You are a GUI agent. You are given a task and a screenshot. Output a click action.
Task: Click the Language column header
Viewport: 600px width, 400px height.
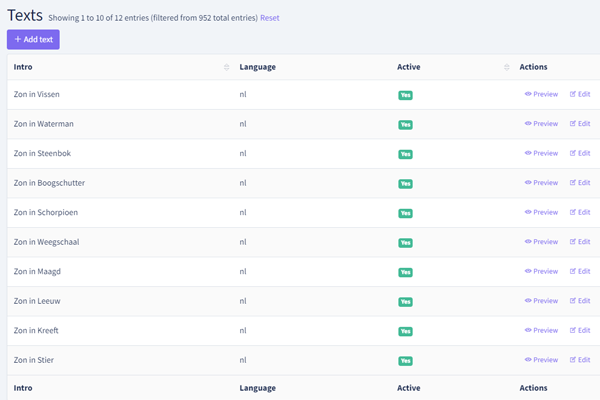pos(258,67)
